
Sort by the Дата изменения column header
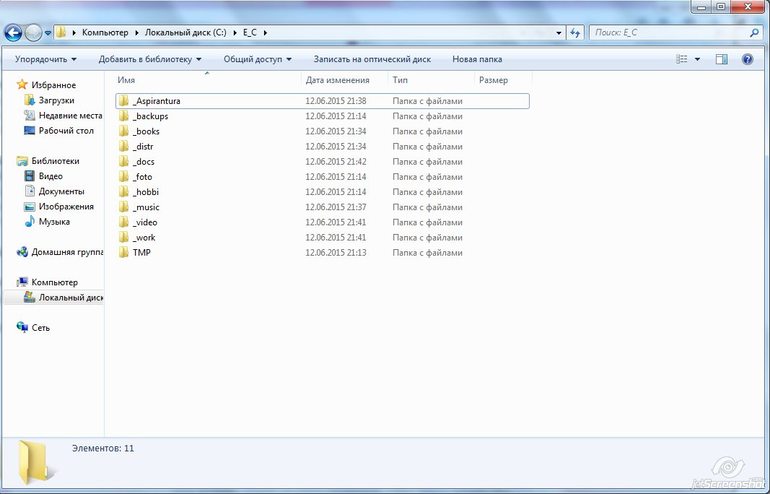(x=337, y=80)
